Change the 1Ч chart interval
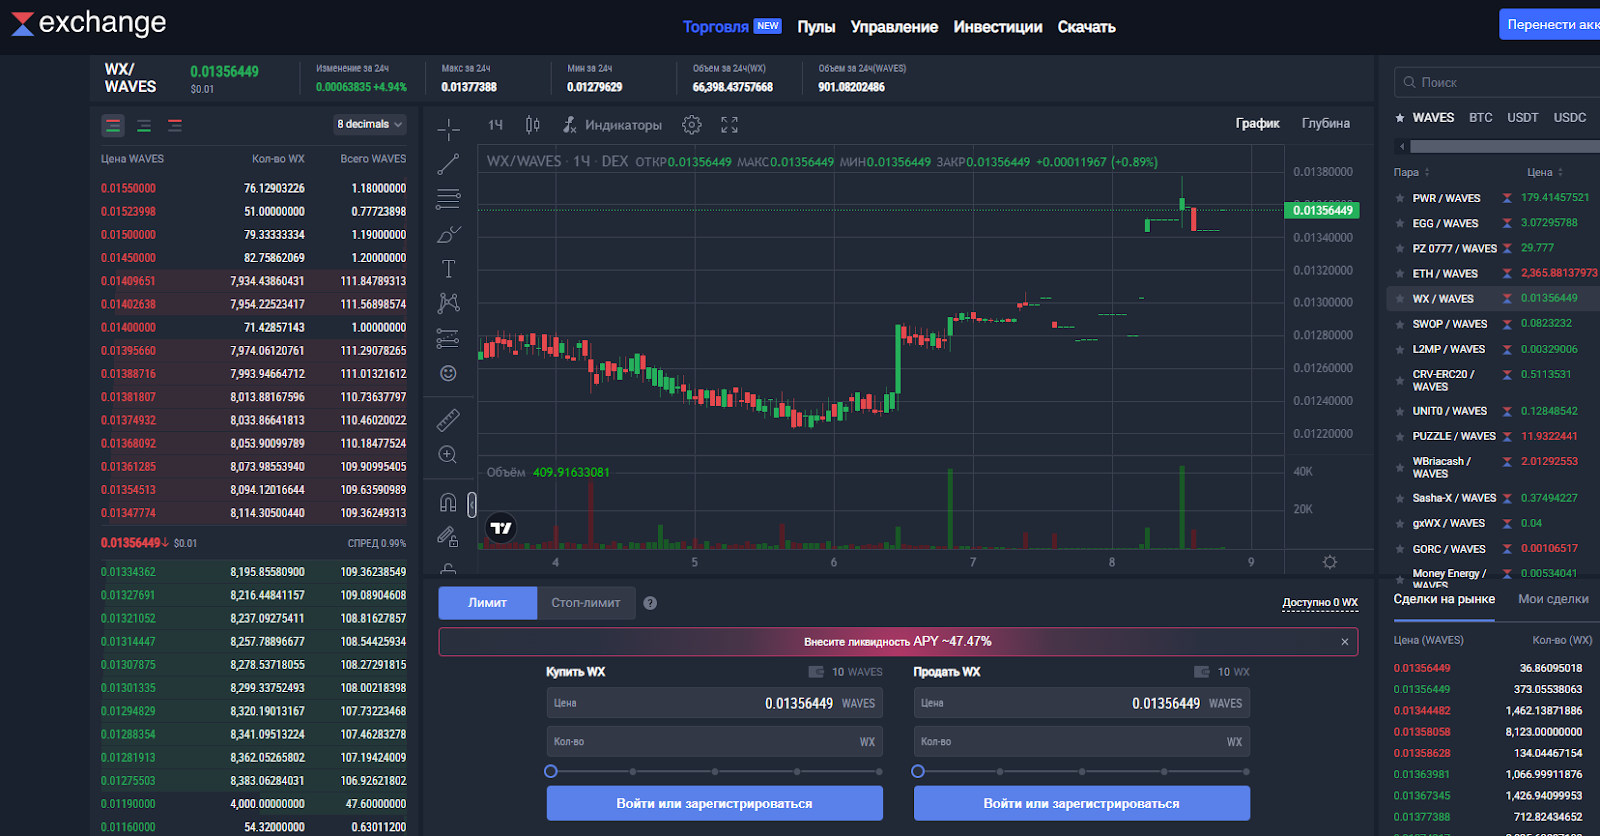Viewport: 1600px width, 836px height. (496, 125)
